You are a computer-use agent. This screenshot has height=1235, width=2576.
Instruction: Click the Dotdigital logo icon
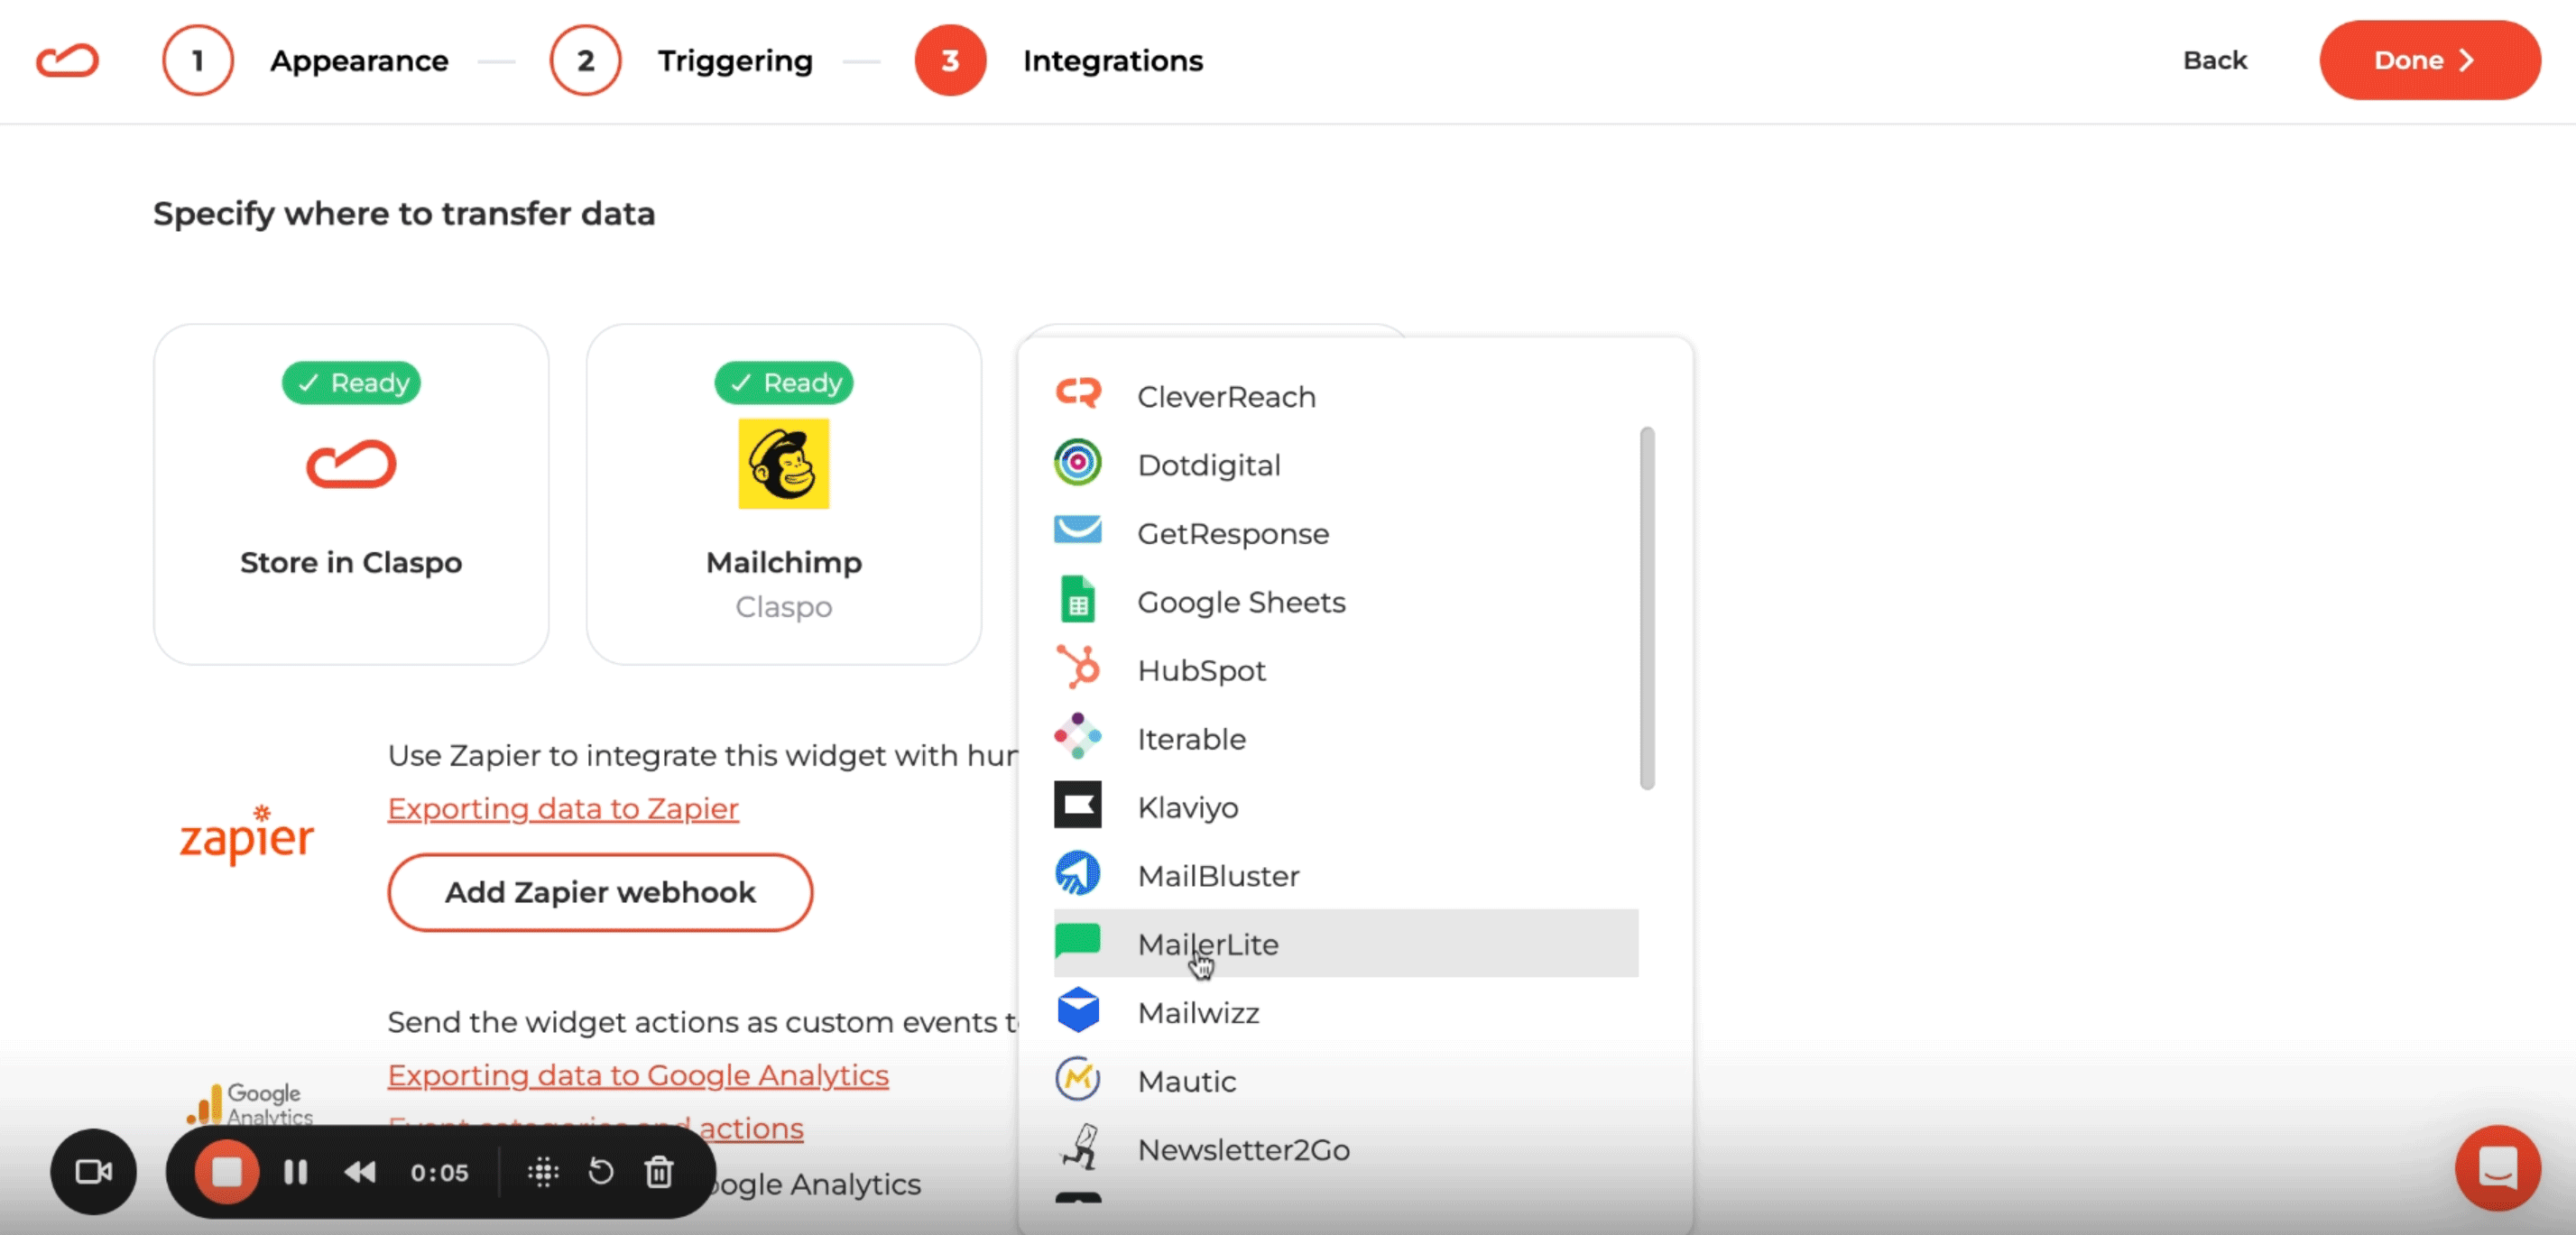1077,462
